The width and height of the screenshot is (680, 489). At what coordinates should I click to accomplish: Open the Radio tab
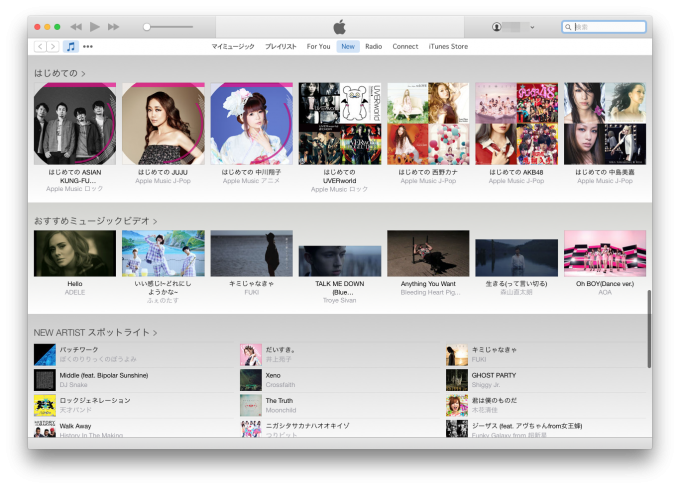[373, 46]
